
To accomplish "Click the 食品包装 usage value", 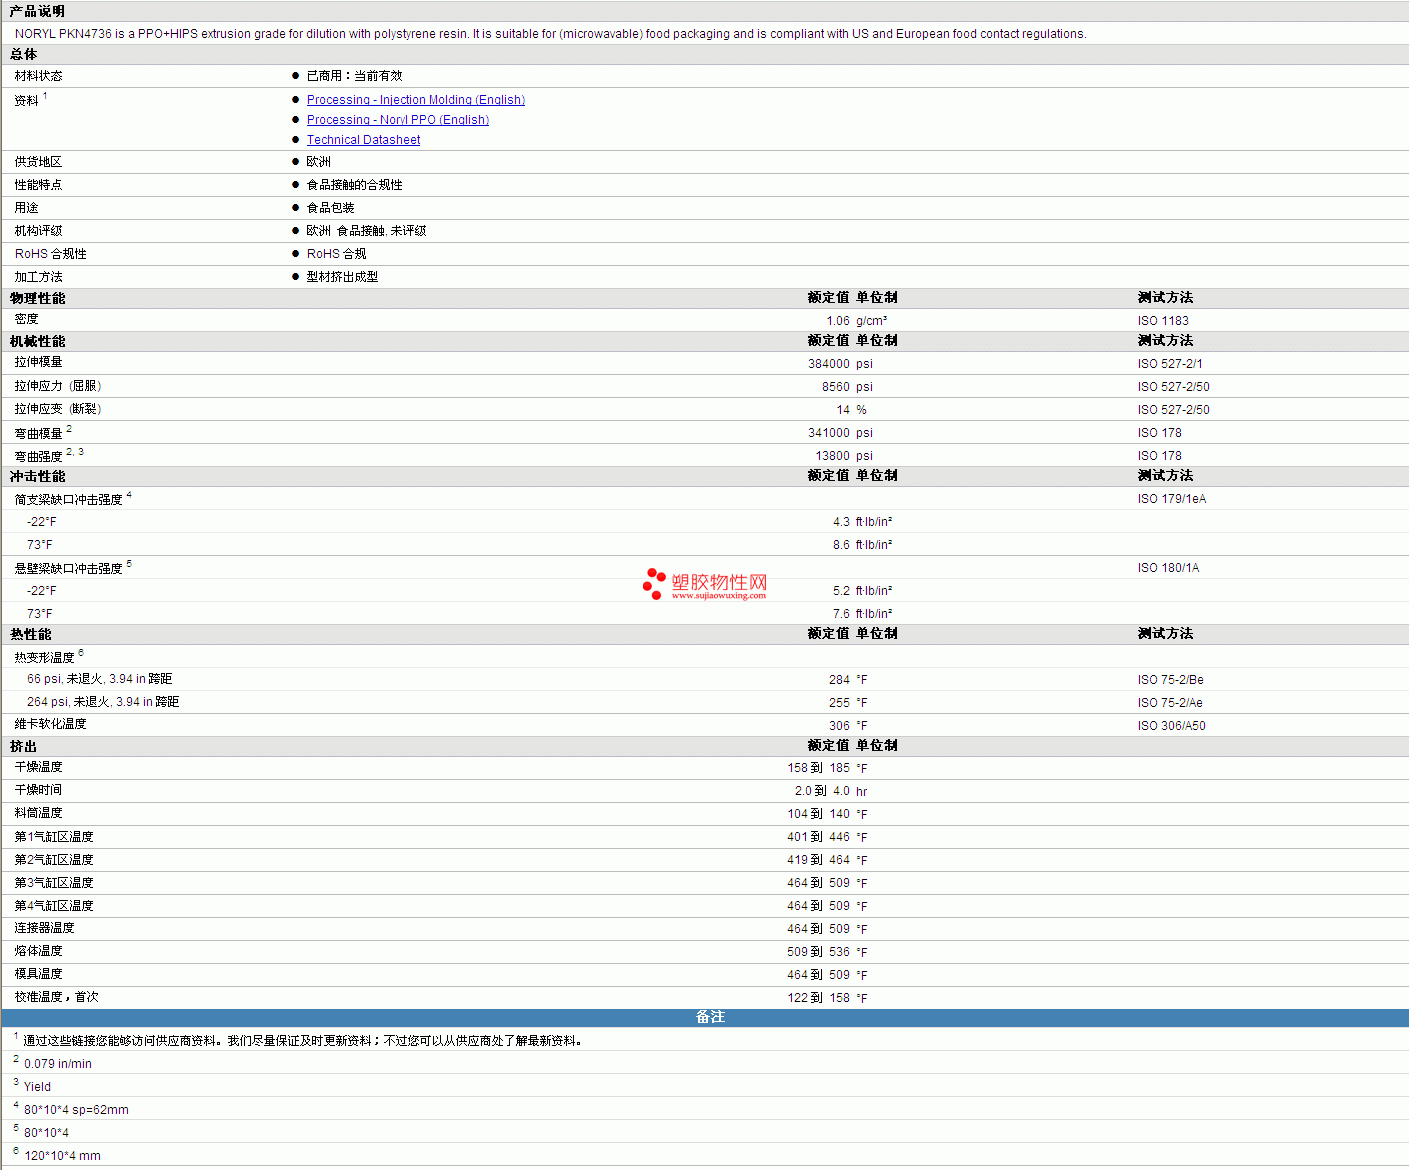I will point(330,208).
